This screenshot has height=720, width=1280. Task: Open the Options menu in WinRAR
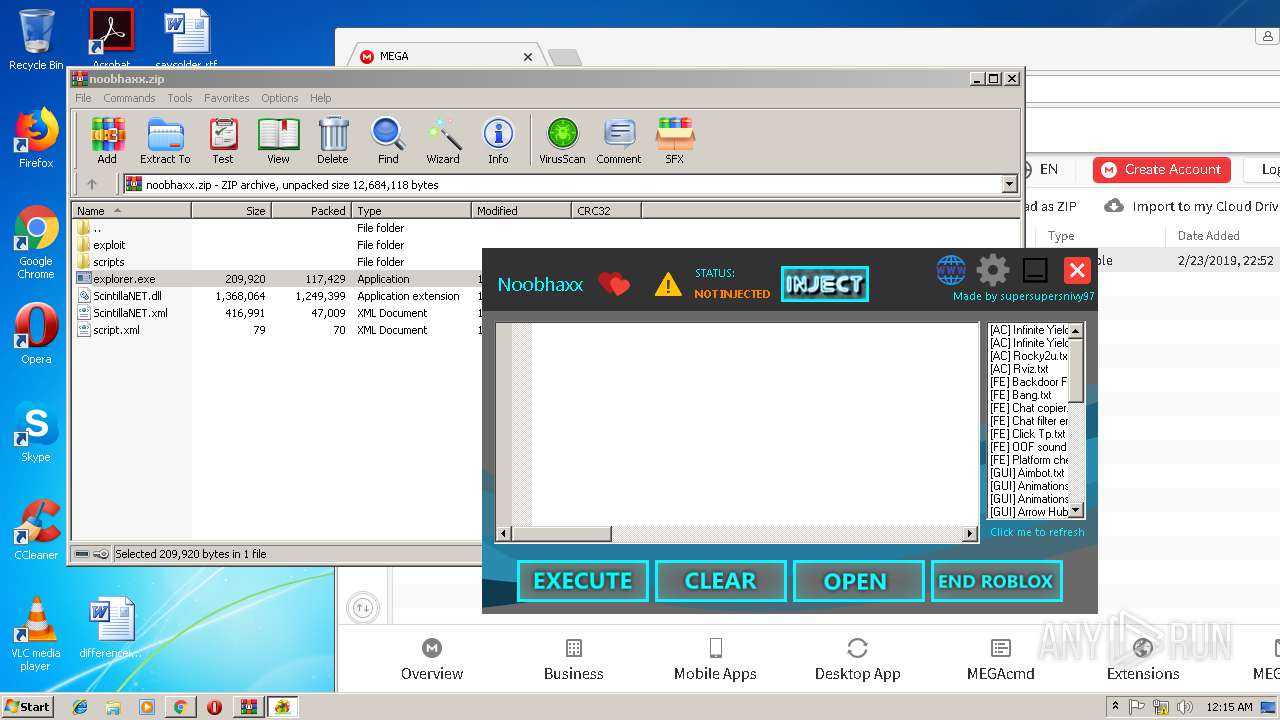(280, 98)
